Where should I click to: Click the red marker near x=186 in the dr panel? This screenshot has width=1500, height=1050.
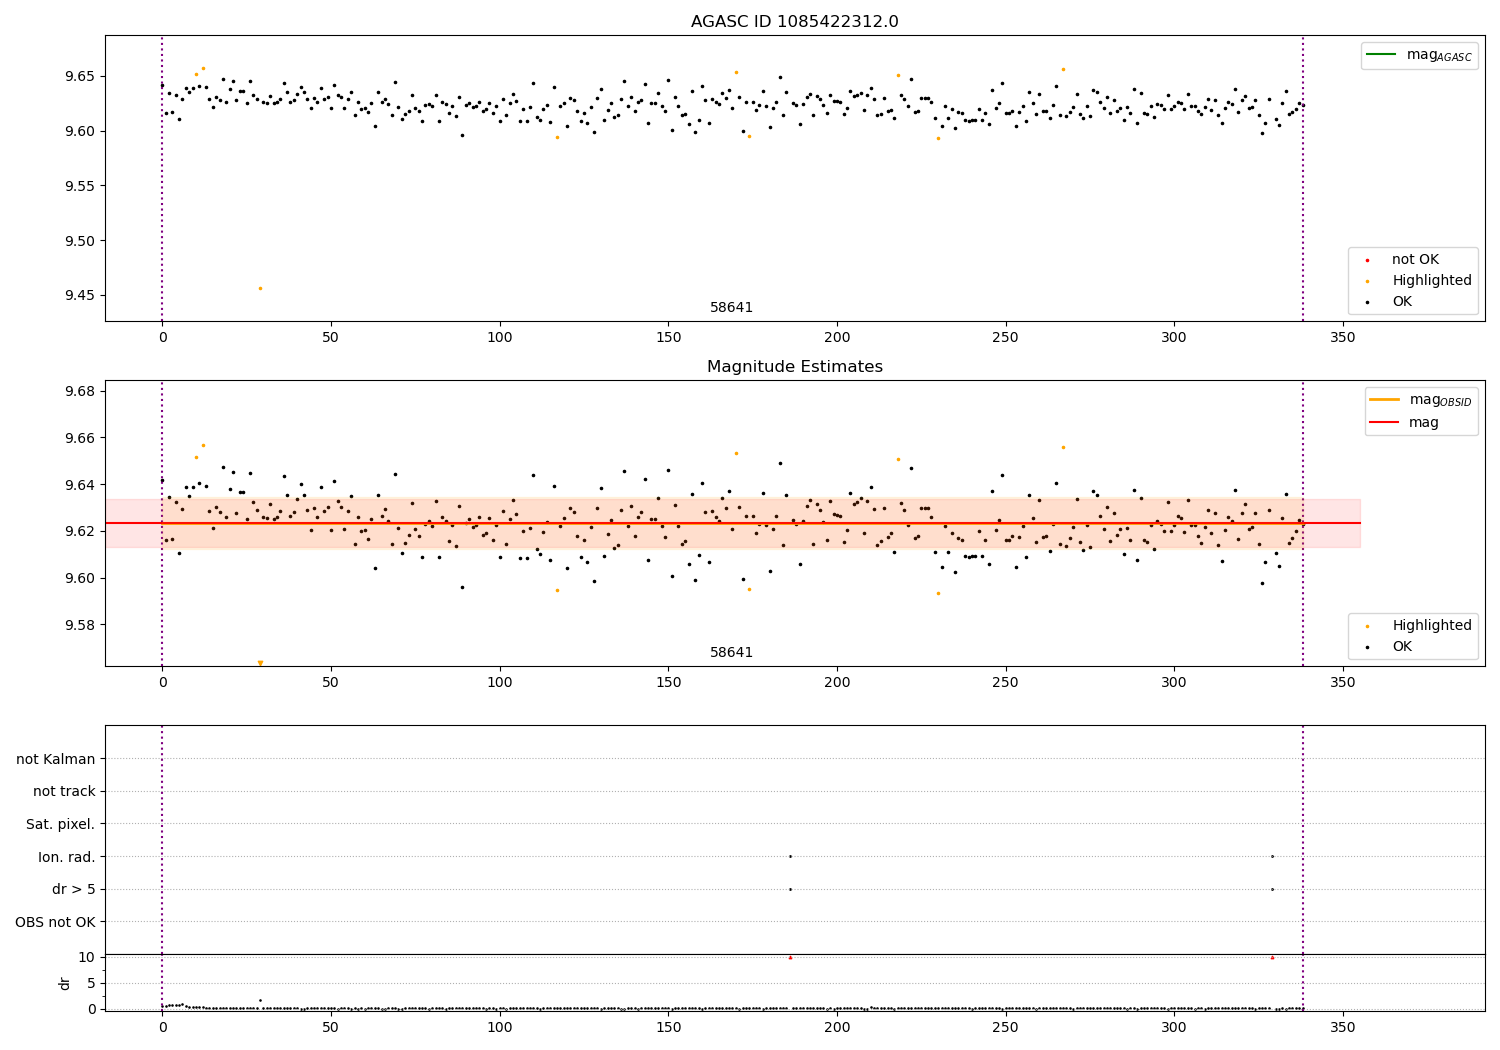point(790,957)
